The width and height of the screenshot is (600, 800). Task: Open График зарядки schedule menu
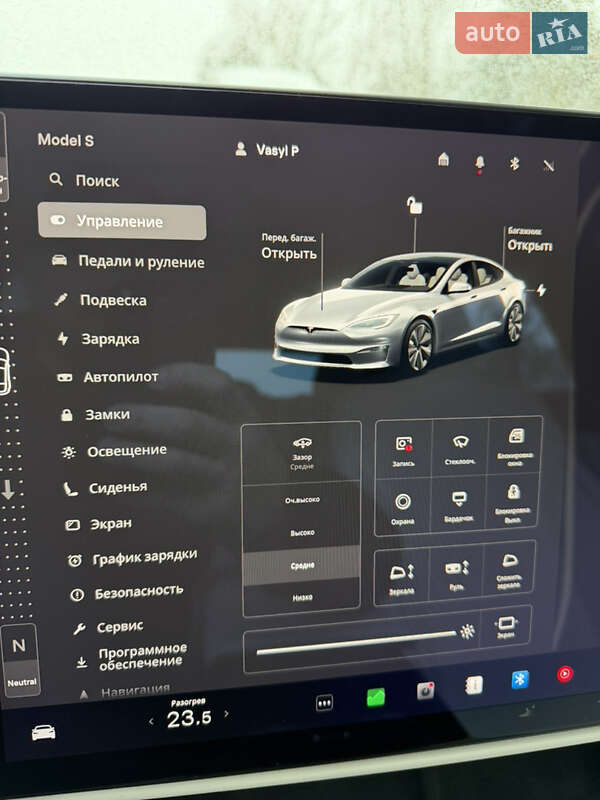point(132,558)
